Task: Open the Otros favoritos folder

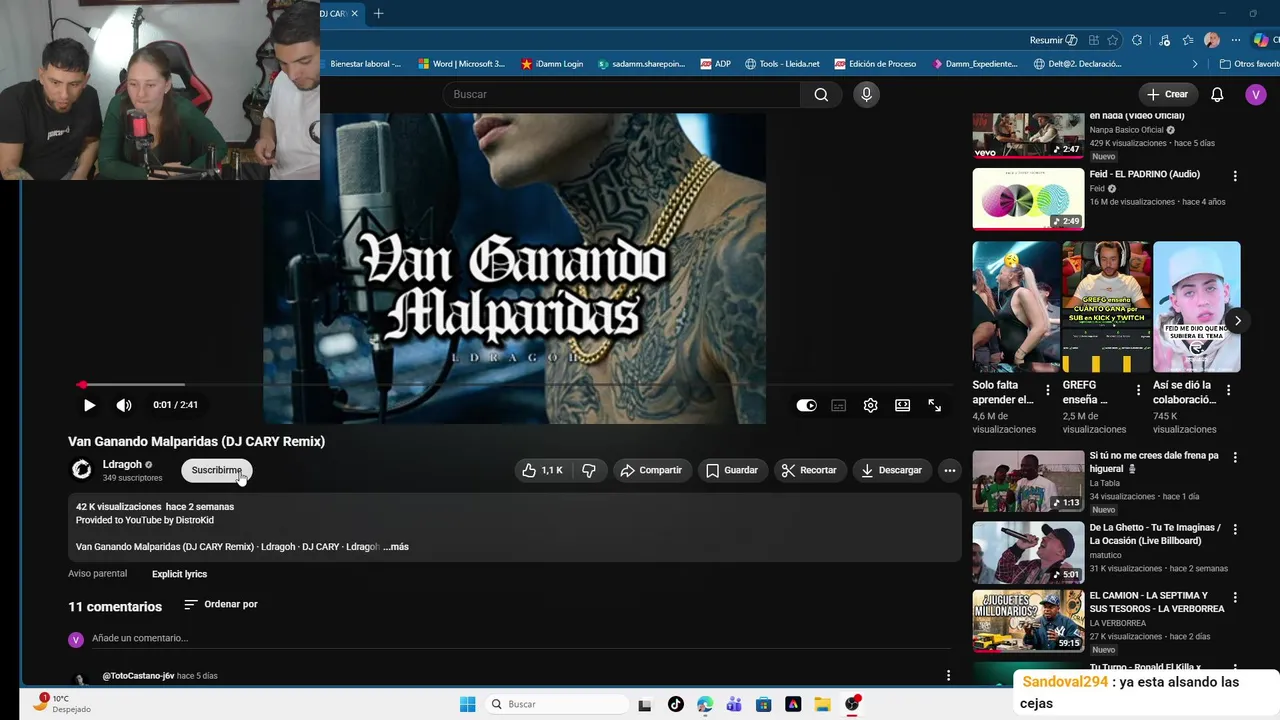Action: (1249, 64)
